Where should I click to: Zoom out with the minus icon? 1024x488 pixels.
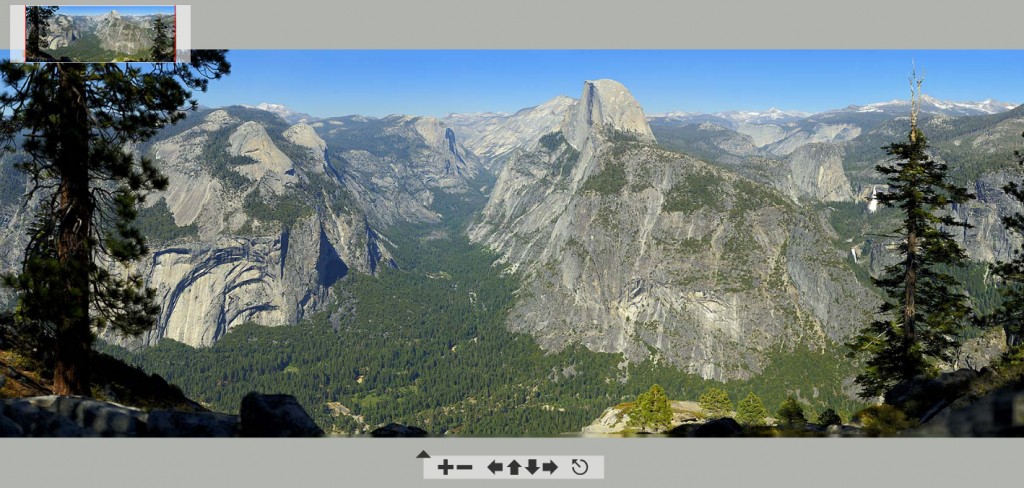(x=464, y=467)
